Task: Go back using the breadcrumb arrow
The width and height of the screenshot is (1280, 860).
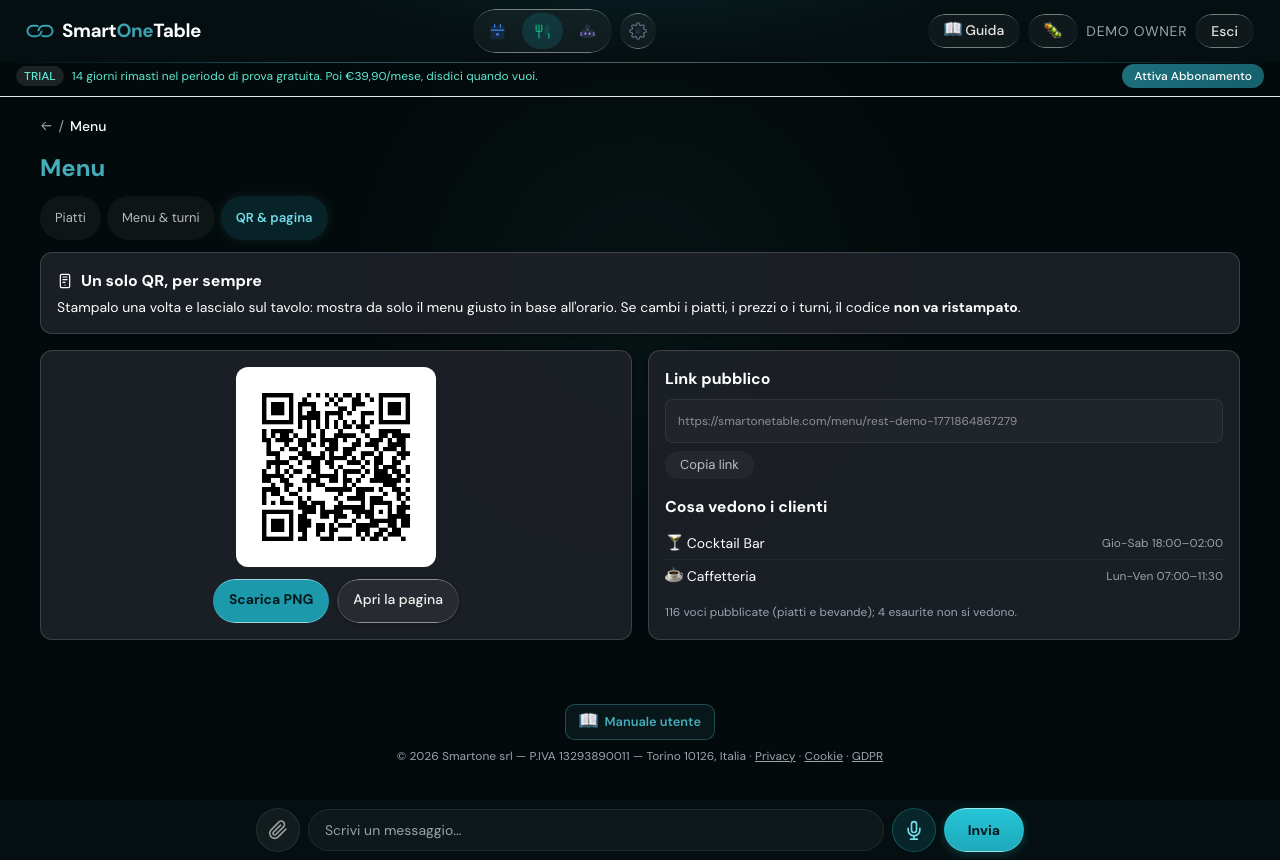Action: pyautogui.click(x=46, y=126)
